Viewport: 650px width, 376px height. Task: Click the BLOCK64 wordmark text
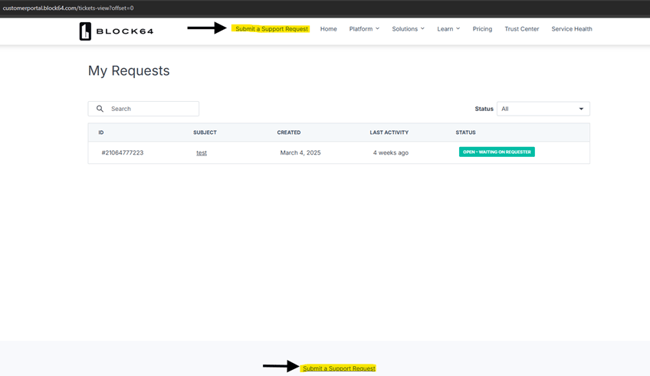click(125, 31)
